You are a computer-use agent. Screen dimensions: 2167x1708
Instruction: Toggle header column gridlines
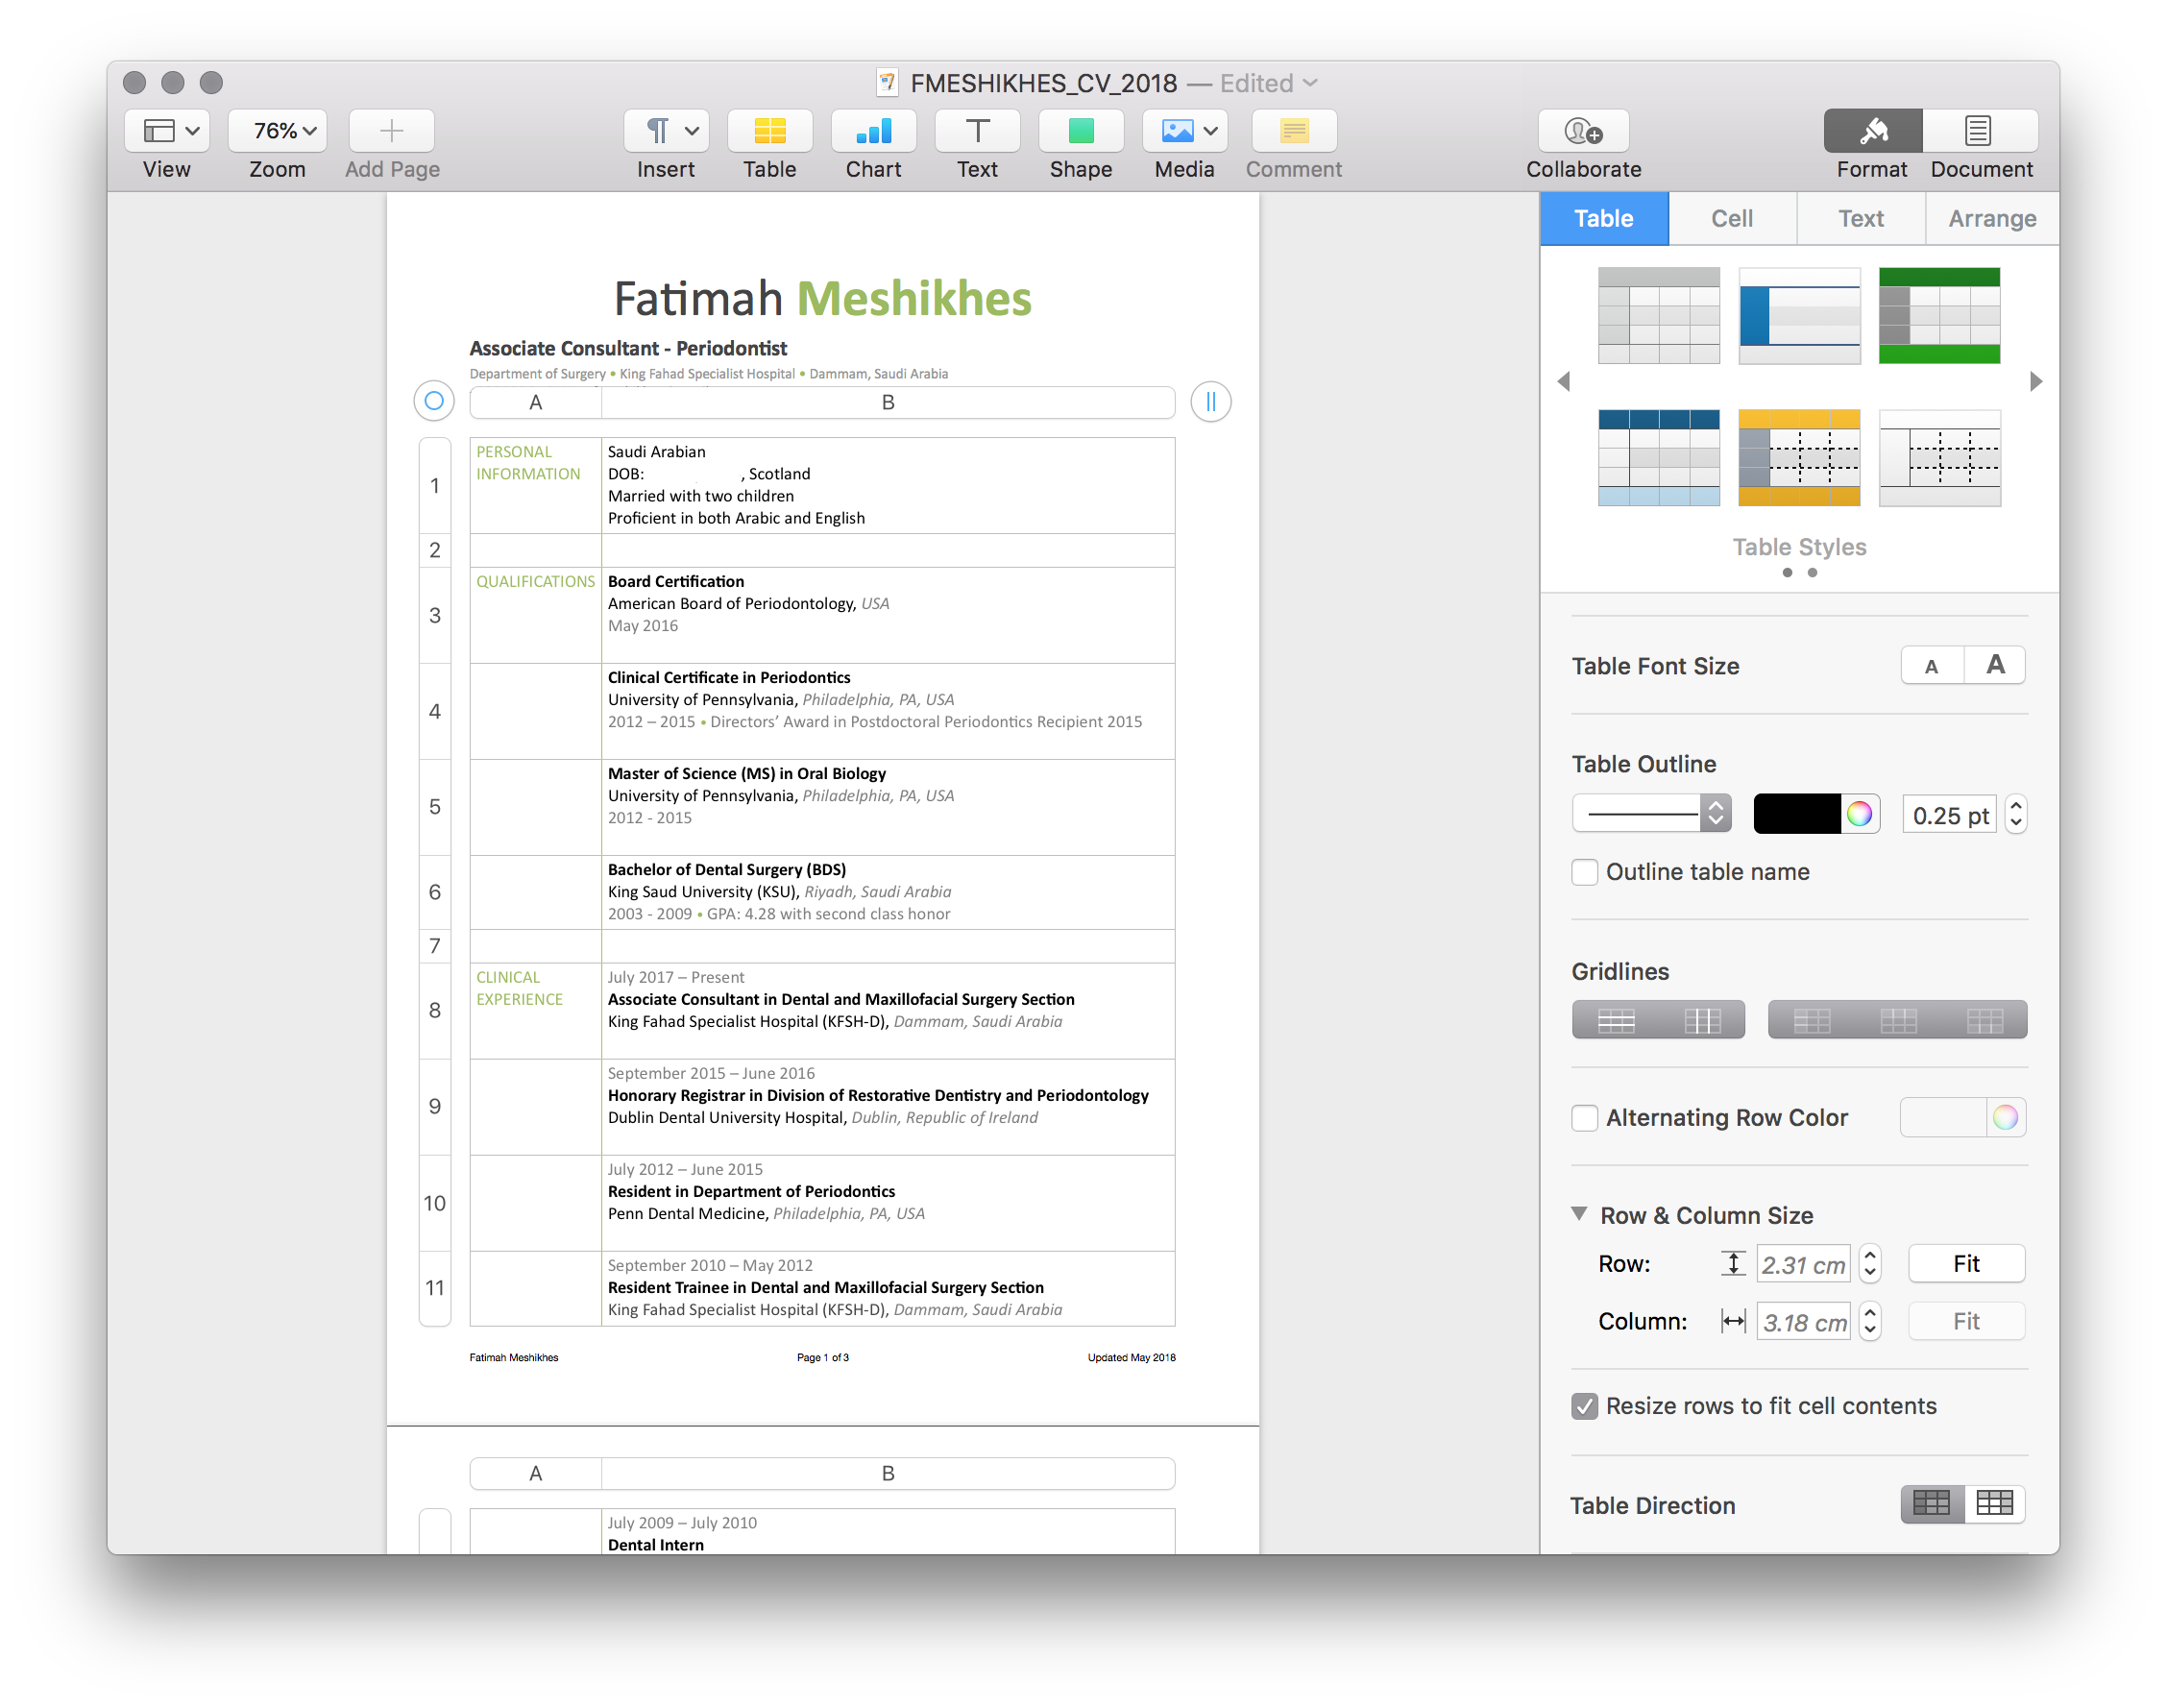coord(1811,1019)
